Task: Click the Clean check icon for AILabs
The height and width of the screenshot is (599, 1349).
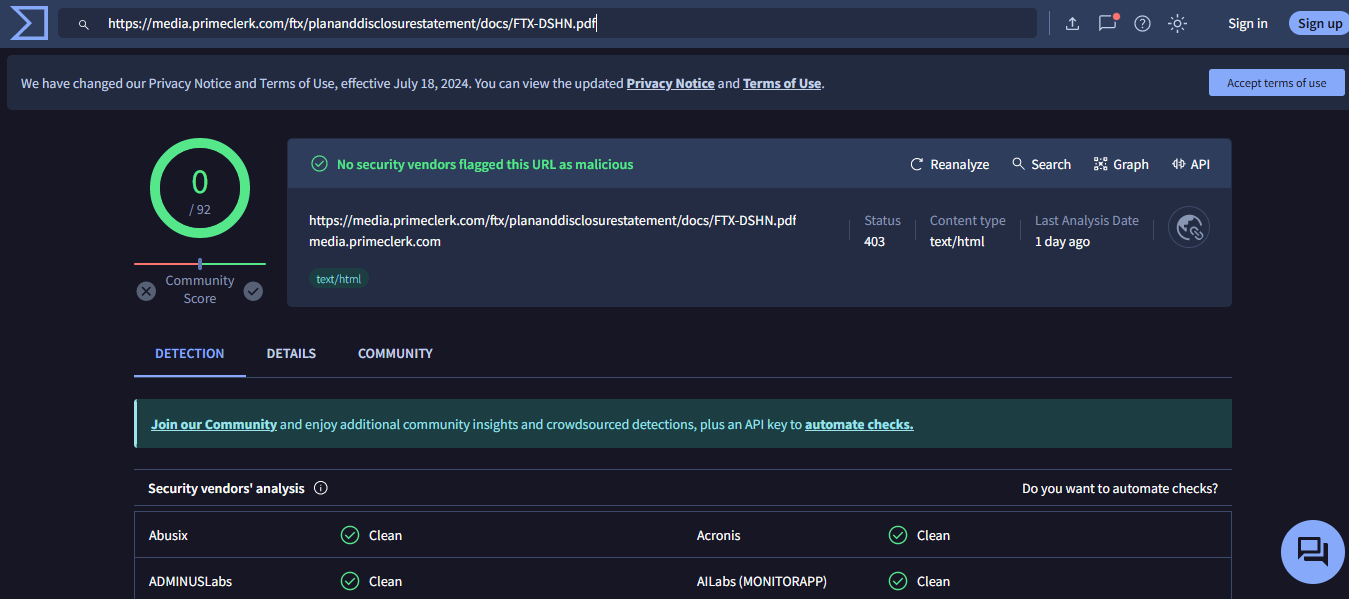Action: pyautogui.click(x=898, y=581)
